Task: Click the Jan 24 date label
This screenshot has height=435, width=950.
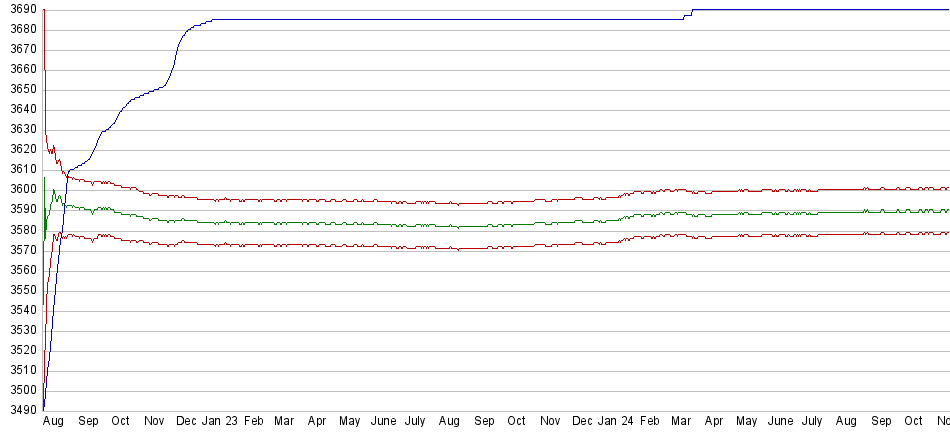Action: click(x=615, y=423)
